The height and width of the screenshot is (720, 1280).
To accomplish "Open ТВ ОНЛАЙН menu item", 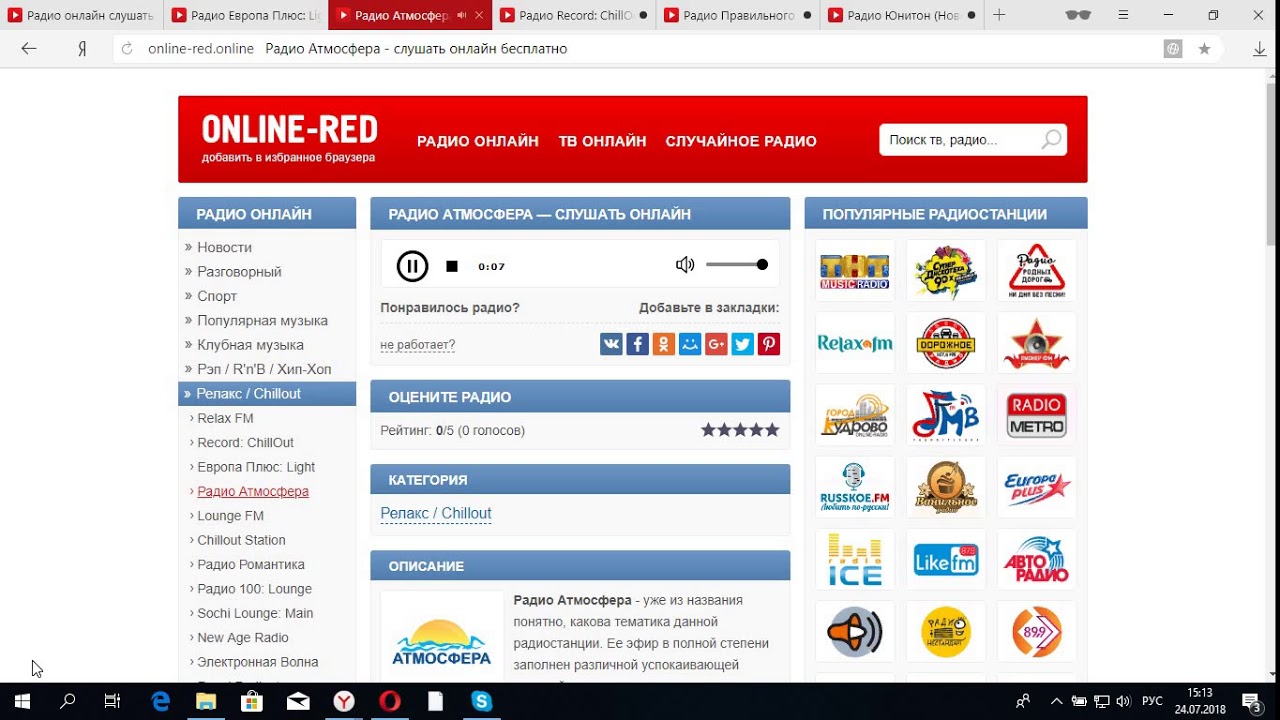I will 602,141.
